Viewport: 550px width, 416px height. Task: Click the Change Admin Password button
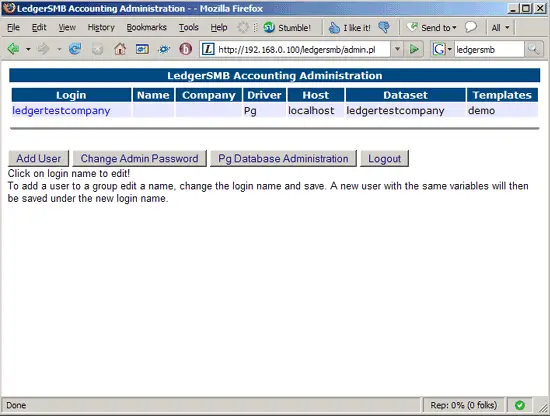pyautogui.click(x=139, y=159)
